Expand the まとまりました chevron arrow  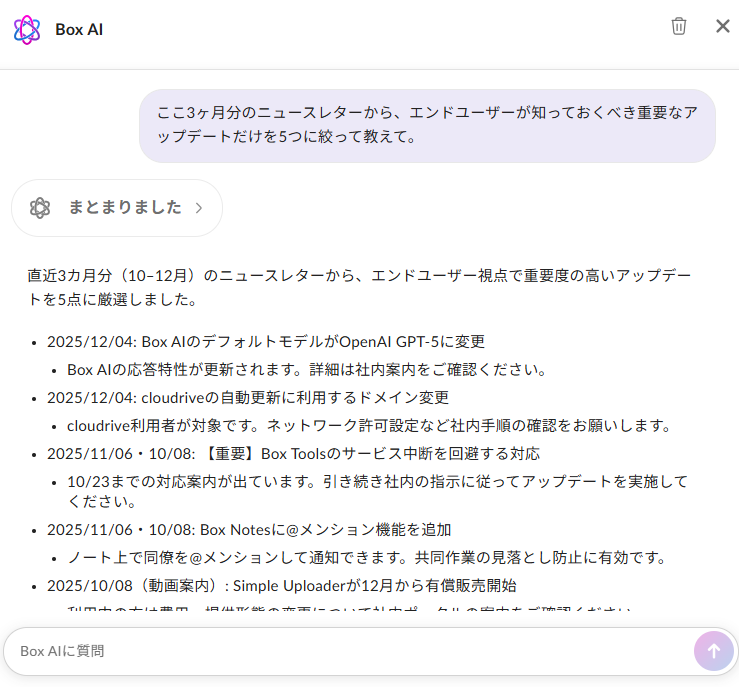(x=199, y=208)
